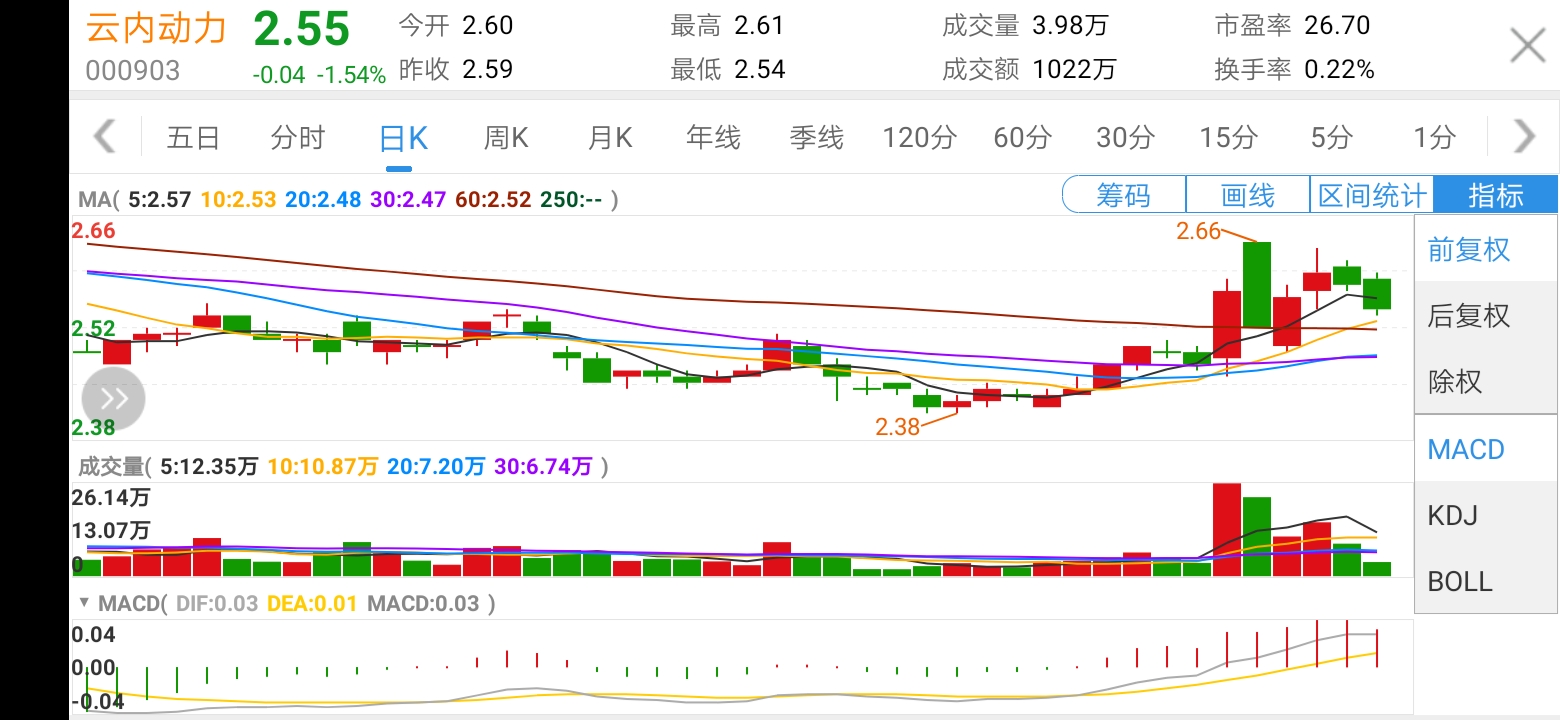Select the 30分 period tab
The width and height of the screenshot is (1560, 720).
point(1125,138)
